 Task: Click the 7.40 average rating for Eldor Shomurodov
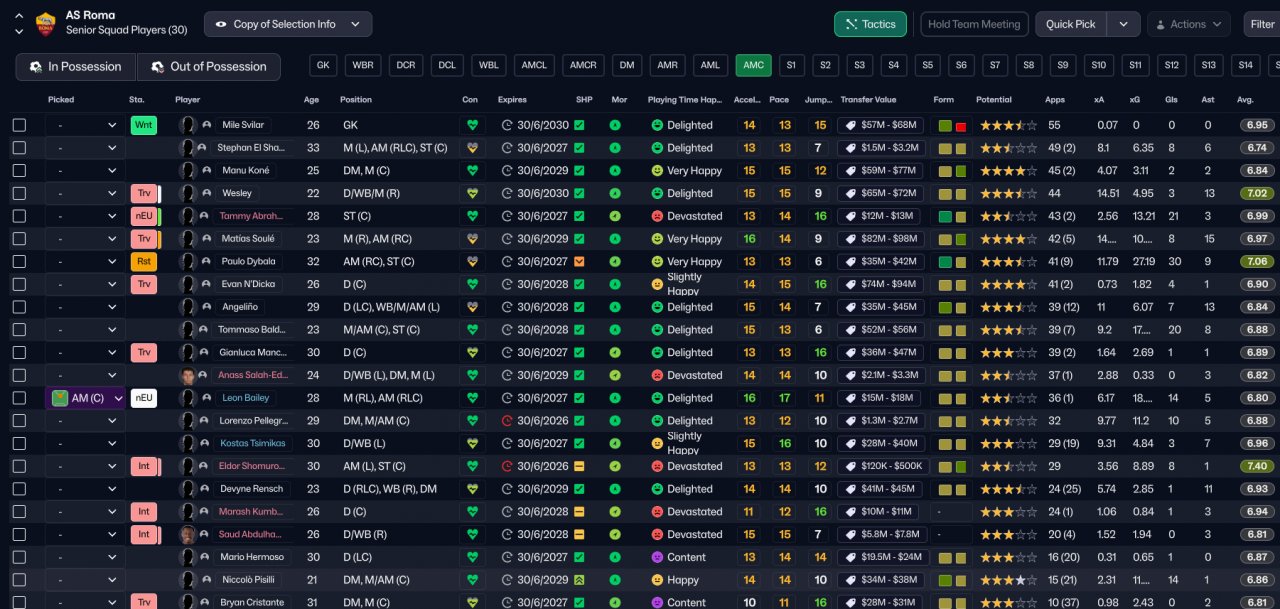tap(1258, 467)
